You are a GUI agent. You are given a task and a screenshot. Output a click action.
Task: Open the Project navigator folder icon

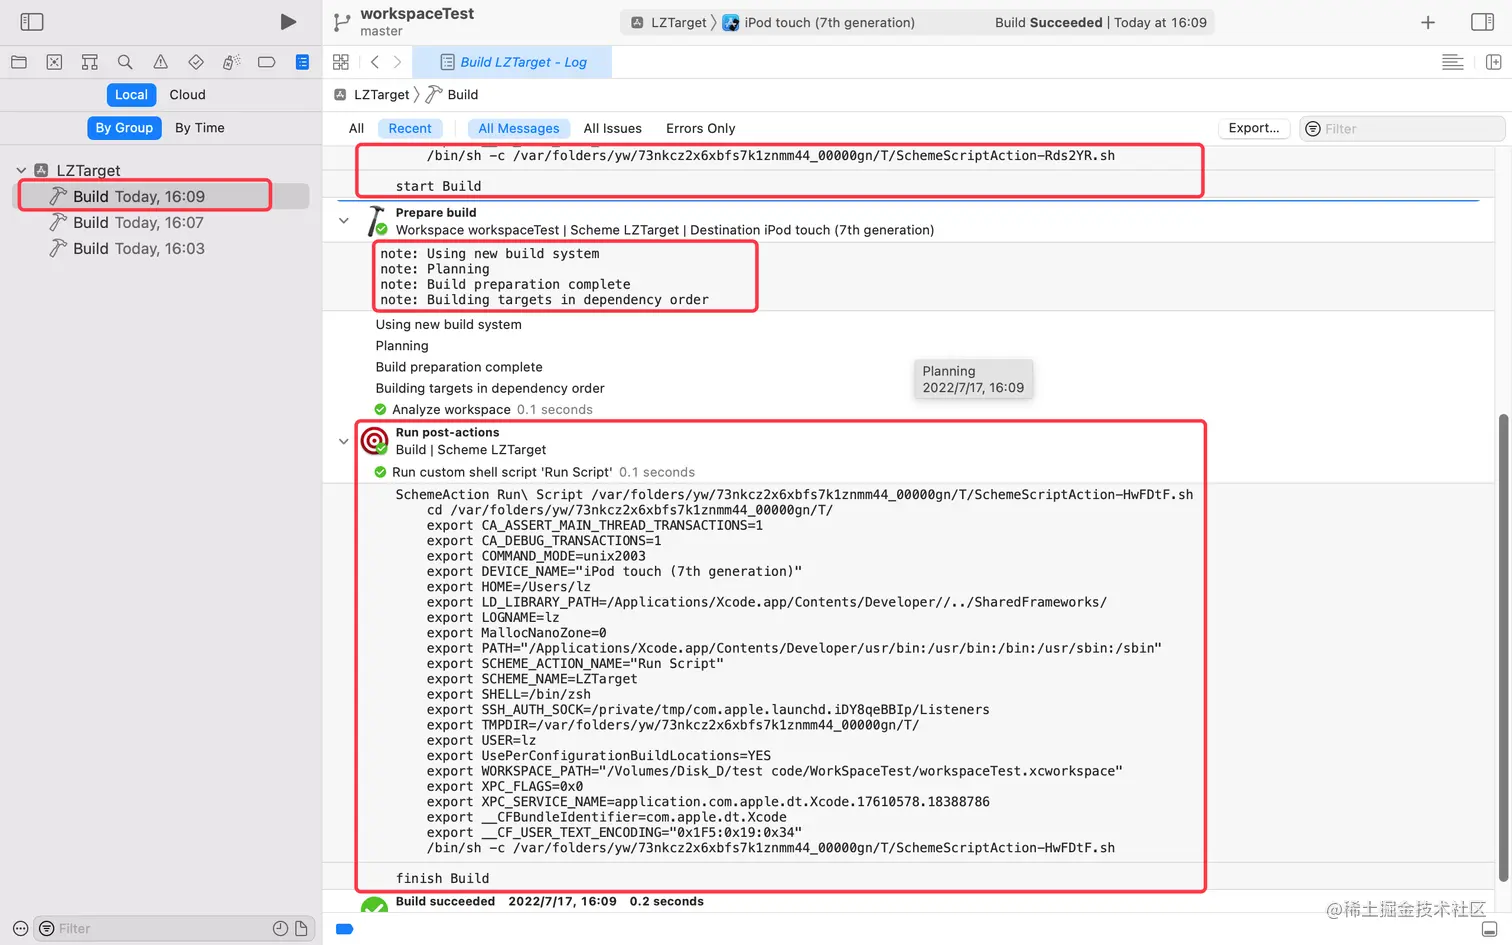[19, 62]
